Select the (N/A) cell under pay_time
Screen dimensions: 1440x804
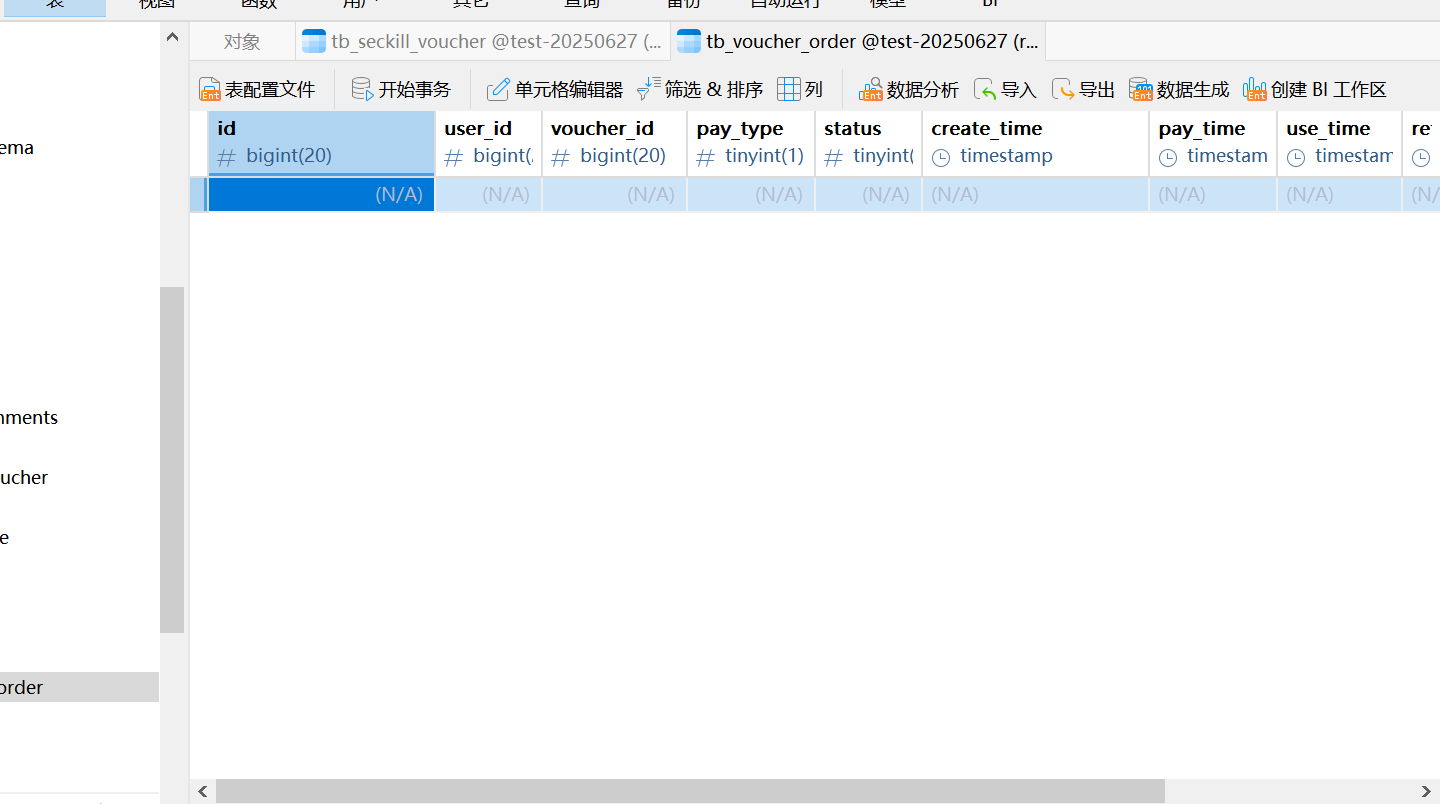pyautogui.click(x=1213, y=194)
